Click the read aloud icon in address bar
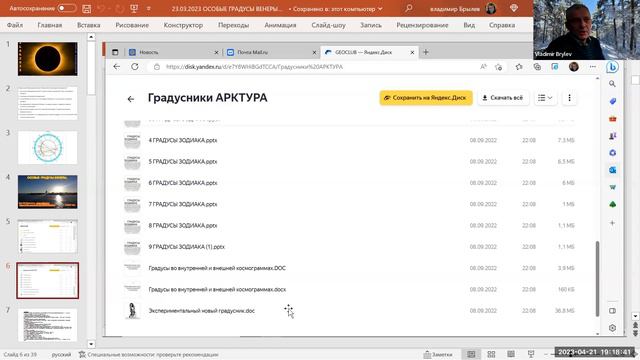 pos(483,67)
